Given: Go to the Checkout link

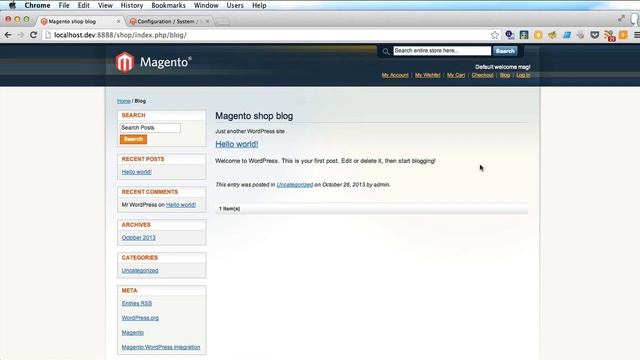Looking at the screenshot, I should click(x=482, y=75).
